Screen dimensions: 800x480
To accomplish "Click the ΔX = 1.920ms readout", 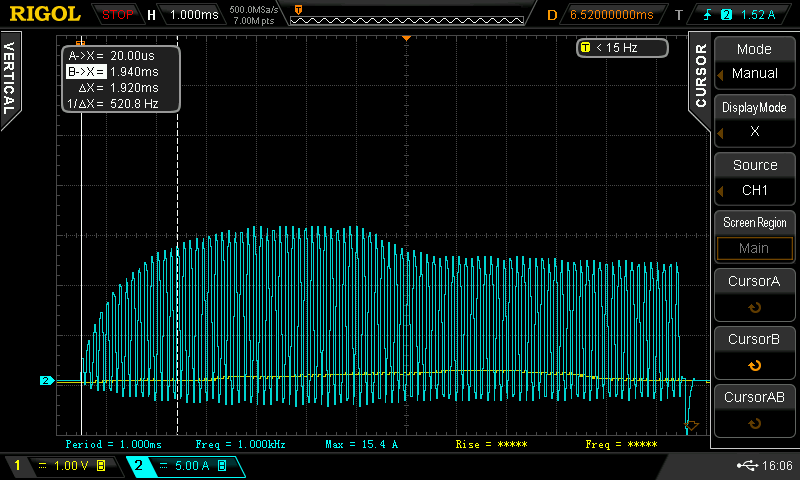I will 118,87.
